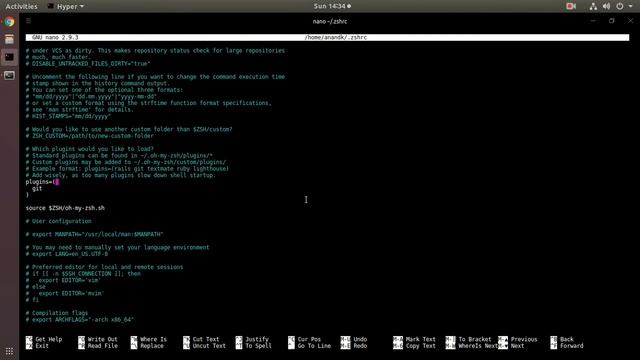Viewport: 640px width, 360px height.
Task: Click the ZSH_CUSTOM comment line
Action: click(89, 136)
